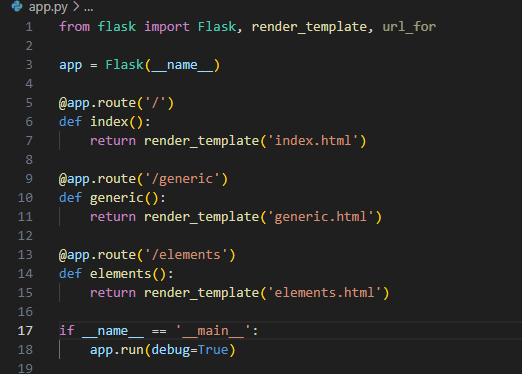Click the '/generic' route string
The image size is (522, 374).
tap(182, 179)
